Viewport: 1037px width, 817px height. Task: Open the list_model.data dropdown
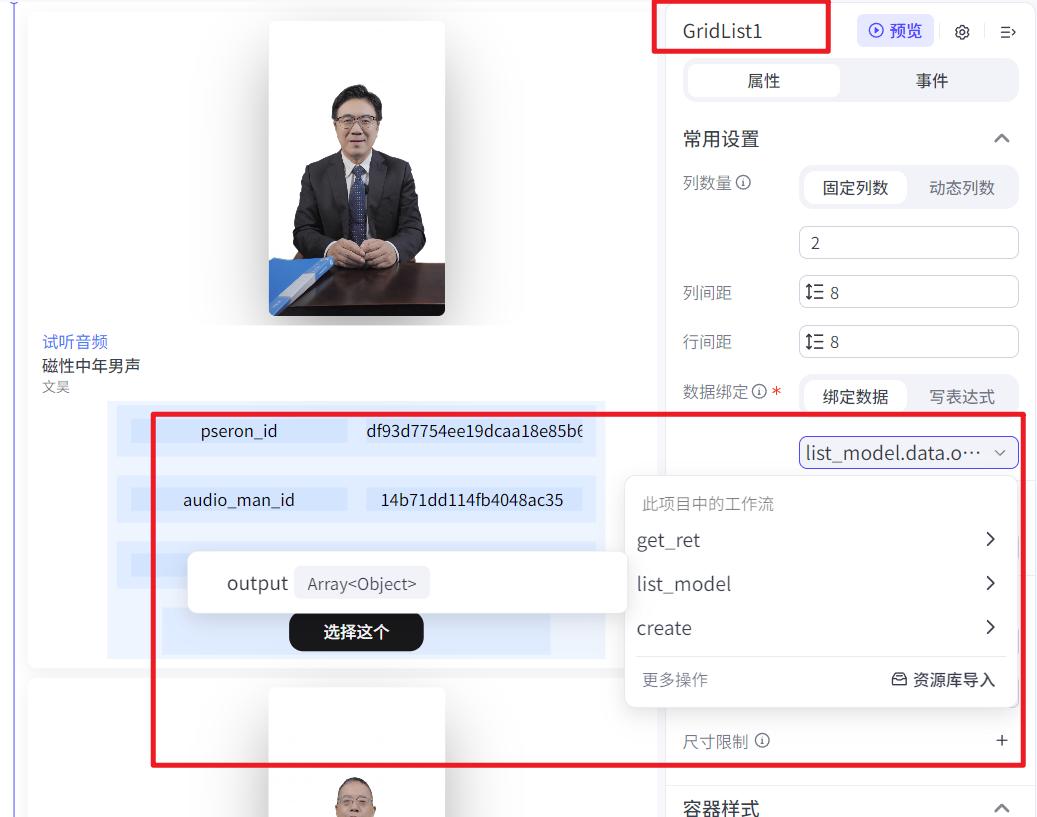pyautogui.click(x=908, y=452)
